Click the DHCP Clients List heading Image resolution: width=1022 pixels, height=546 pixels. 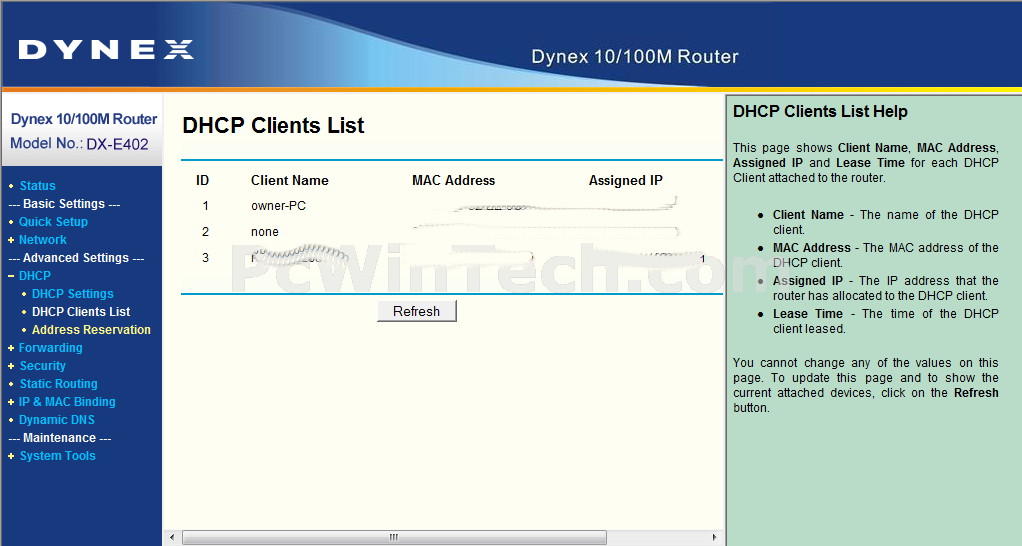(273, 125)
